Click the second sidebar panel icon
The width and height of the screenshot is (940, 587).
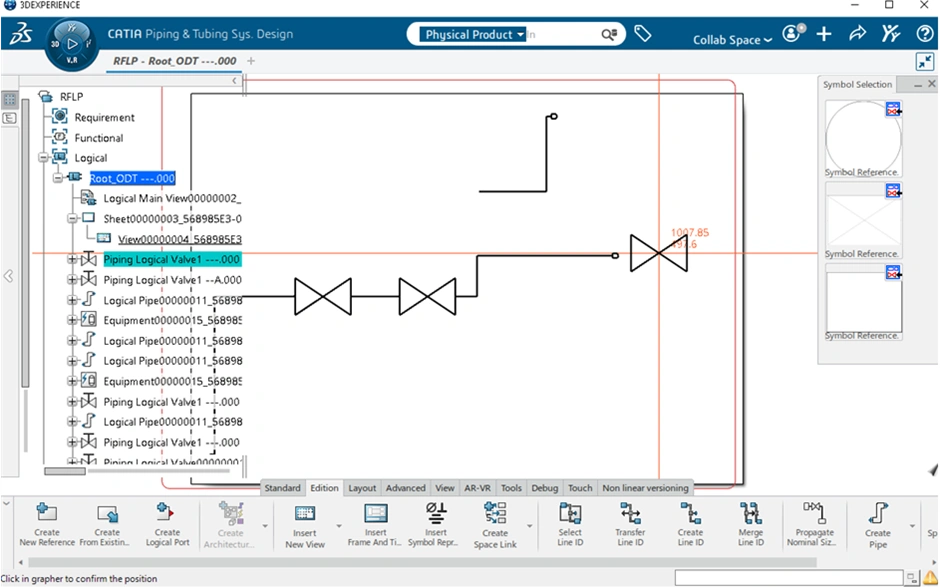point(10,118)
